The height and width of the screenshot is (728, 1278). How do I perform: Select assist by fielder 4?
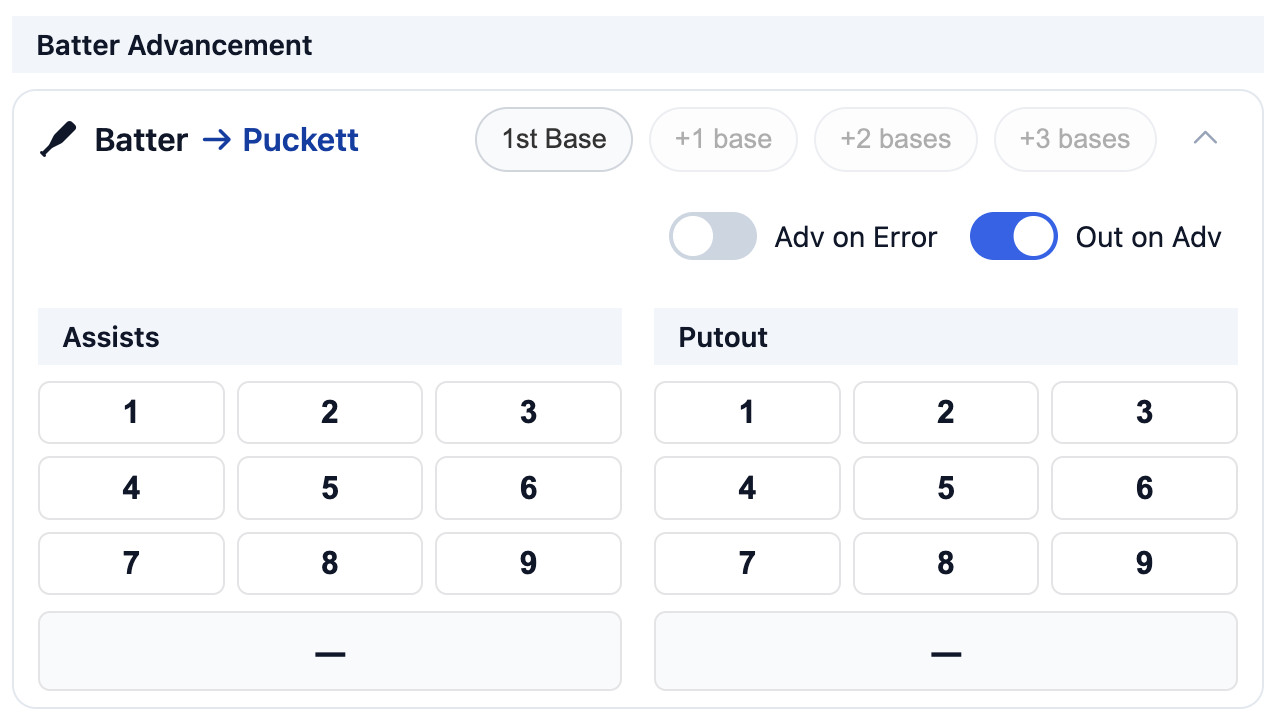(x=130, y=488)
